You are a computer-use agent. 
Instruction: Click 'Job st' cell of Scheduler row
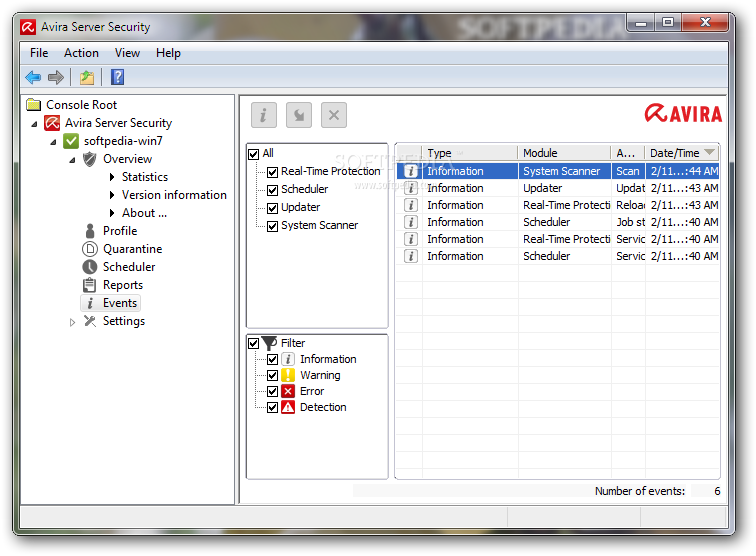click(x=630, y=222)
